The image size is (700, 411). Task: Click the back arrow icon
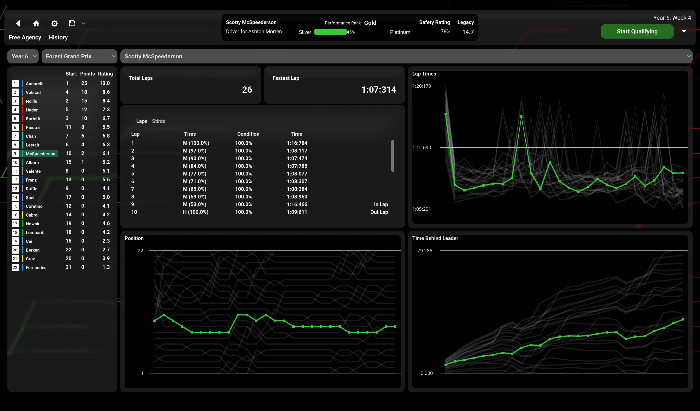click(18, 22)
